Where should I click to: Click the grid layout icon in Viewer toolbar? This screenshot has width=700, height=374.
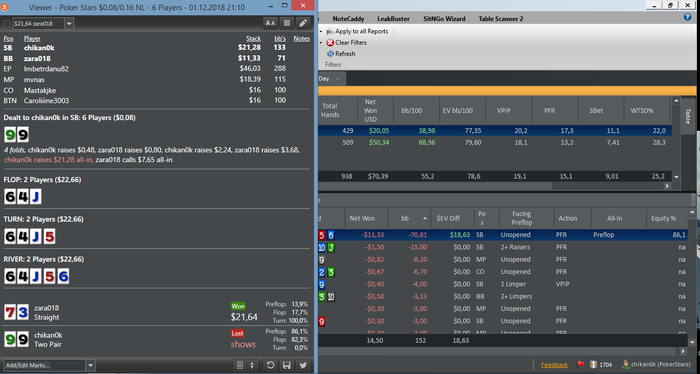pos(287,23)
